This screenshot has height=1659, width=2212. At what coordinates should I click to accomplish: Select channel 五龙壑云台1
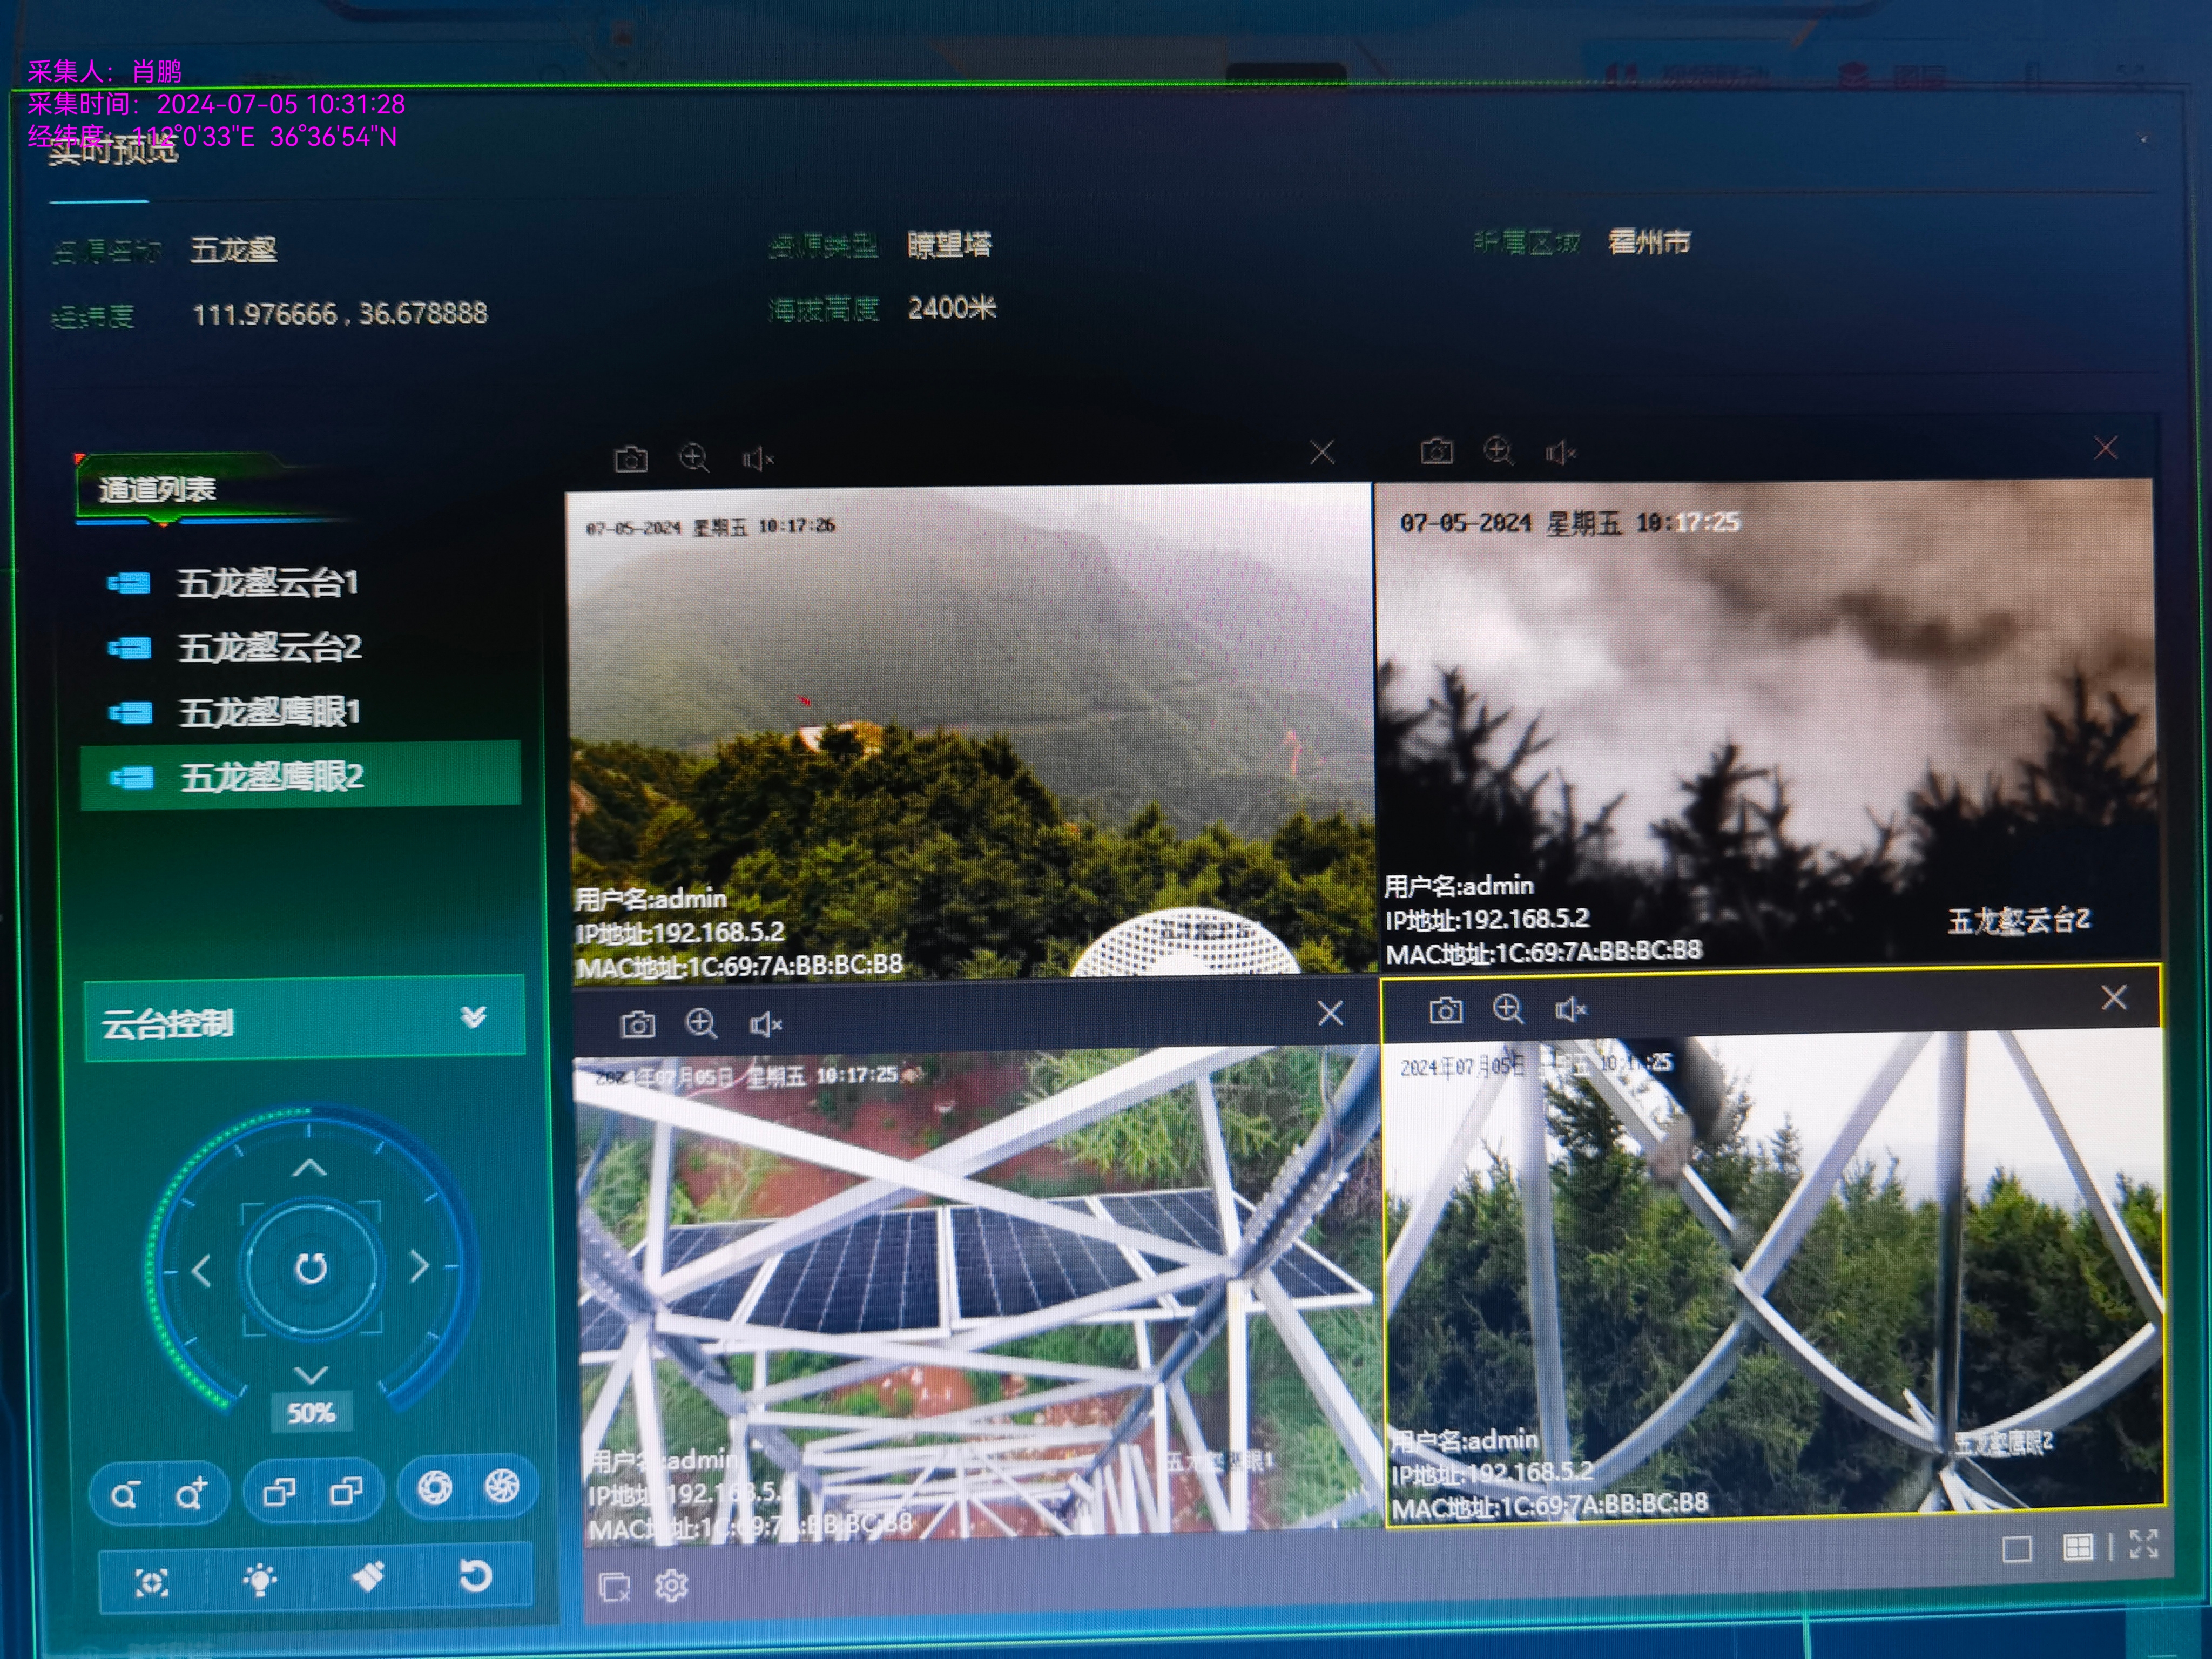coord(267,583)
